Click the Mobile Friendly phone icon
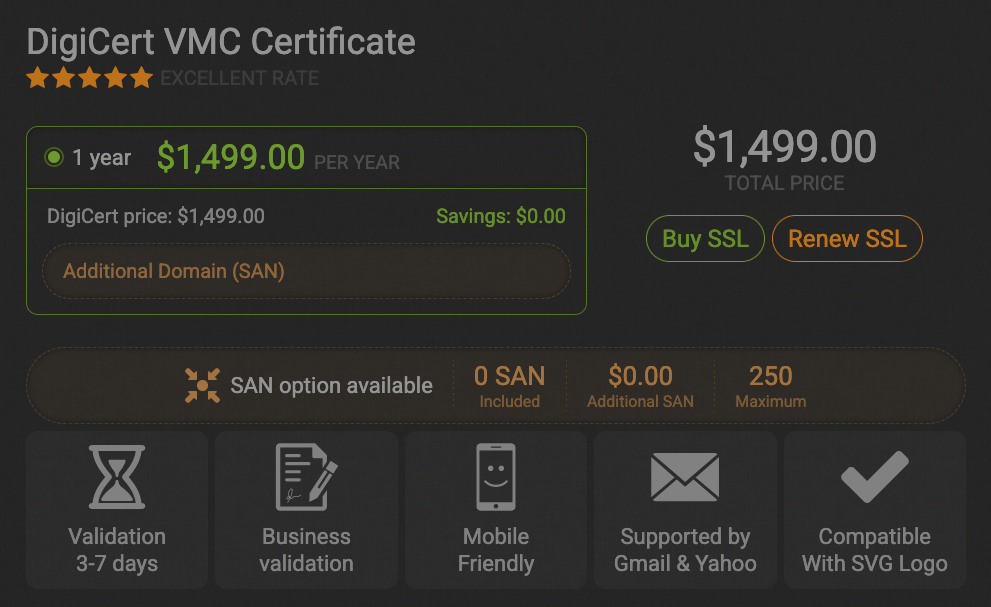The height and width of the screenshot is (607, 991). [x=495, y=477]
